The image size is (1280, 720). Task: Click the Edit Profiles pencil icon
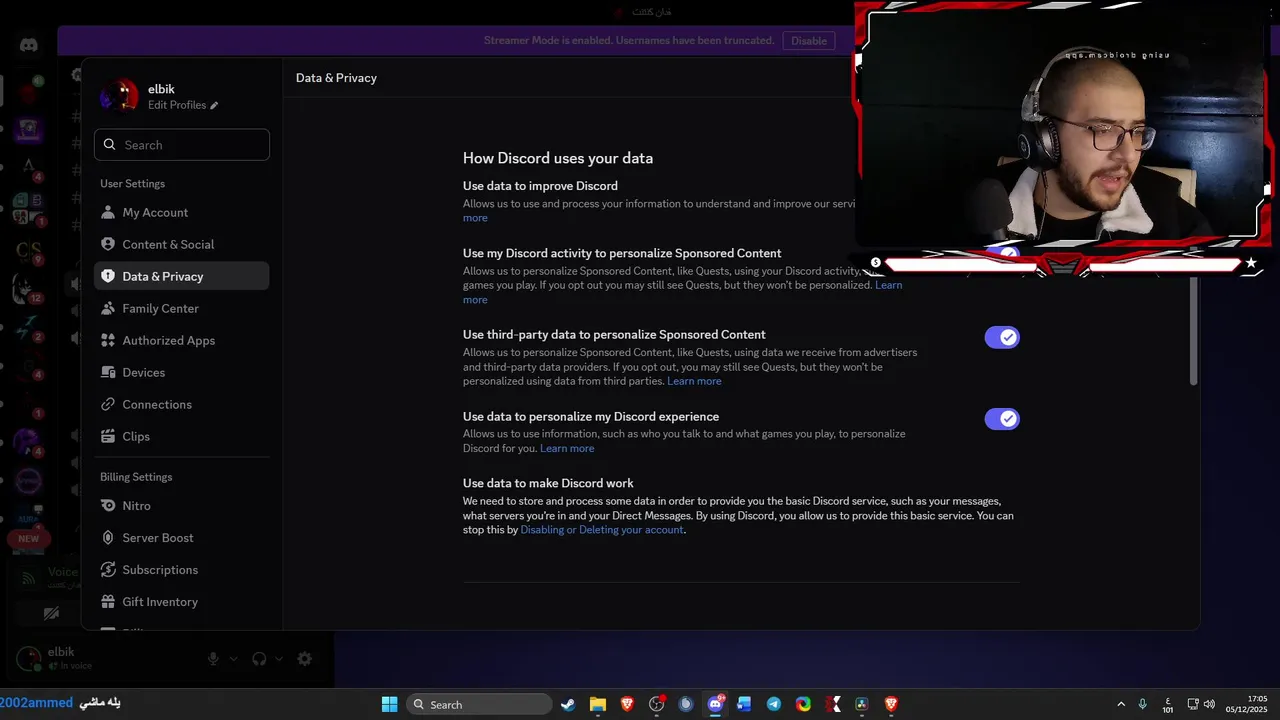point(214,105)
